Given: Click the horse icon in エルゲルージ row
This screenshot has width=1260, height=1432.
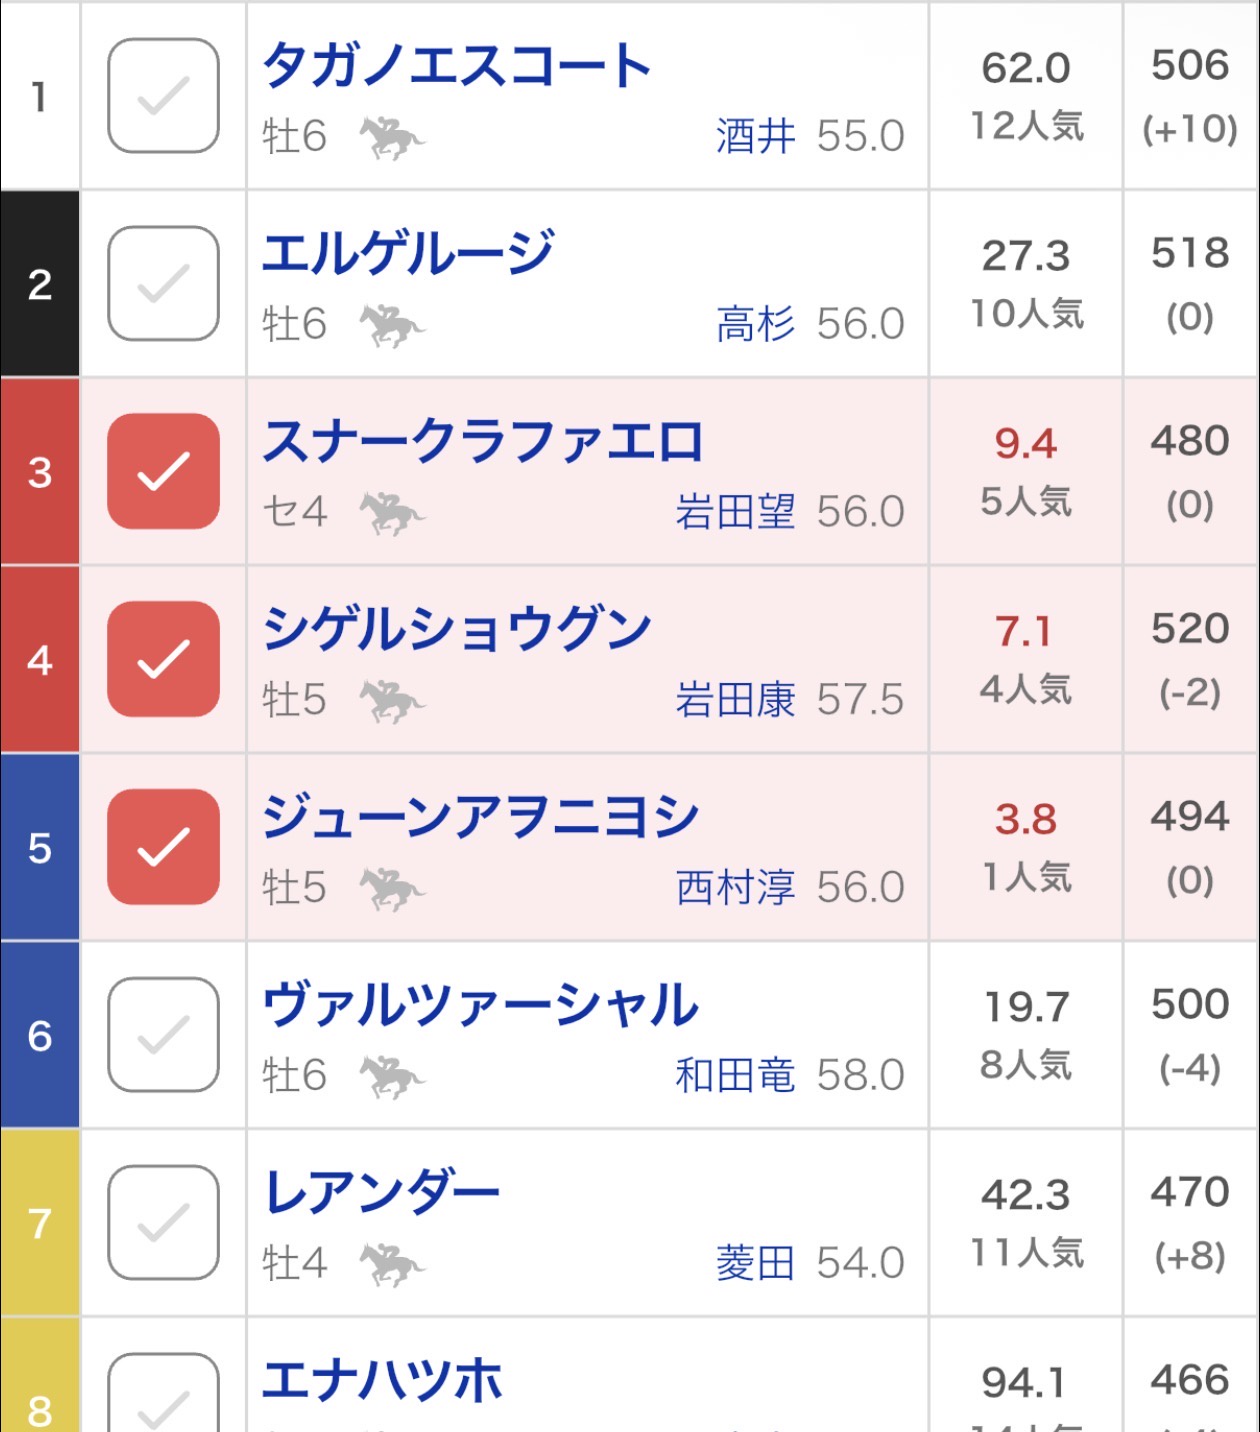Looking at the screenshot, I should coord(391,325).
